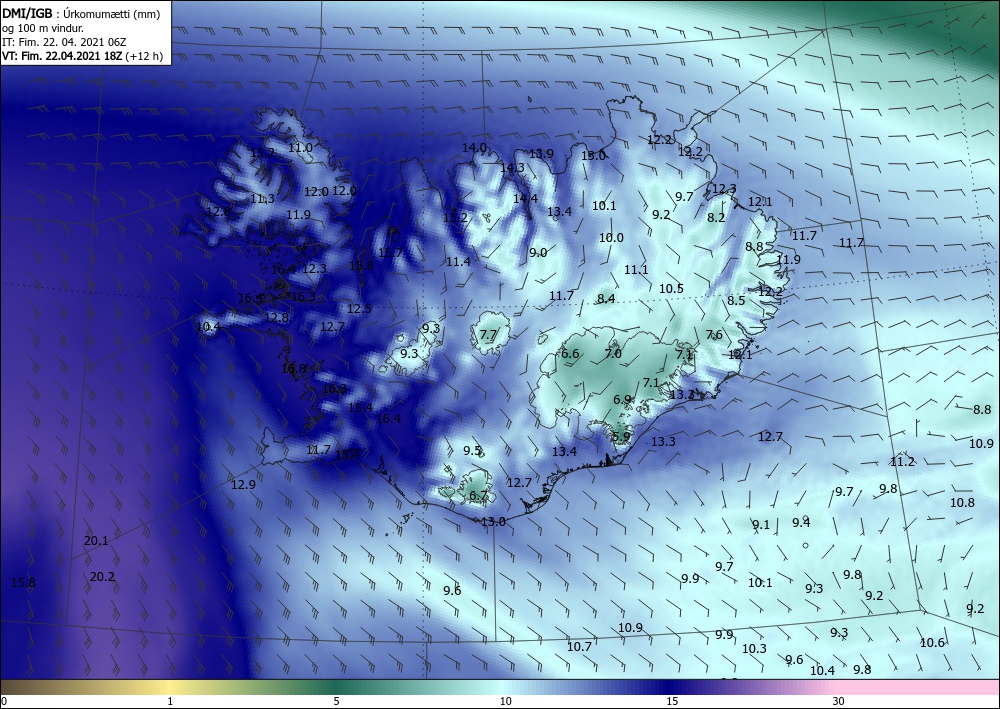The height and width of the screenshot is (709, 1000).
Task: Click the 7.0 value on Vatnajökull
Action: pyautogui.click(x=613, y=354)
